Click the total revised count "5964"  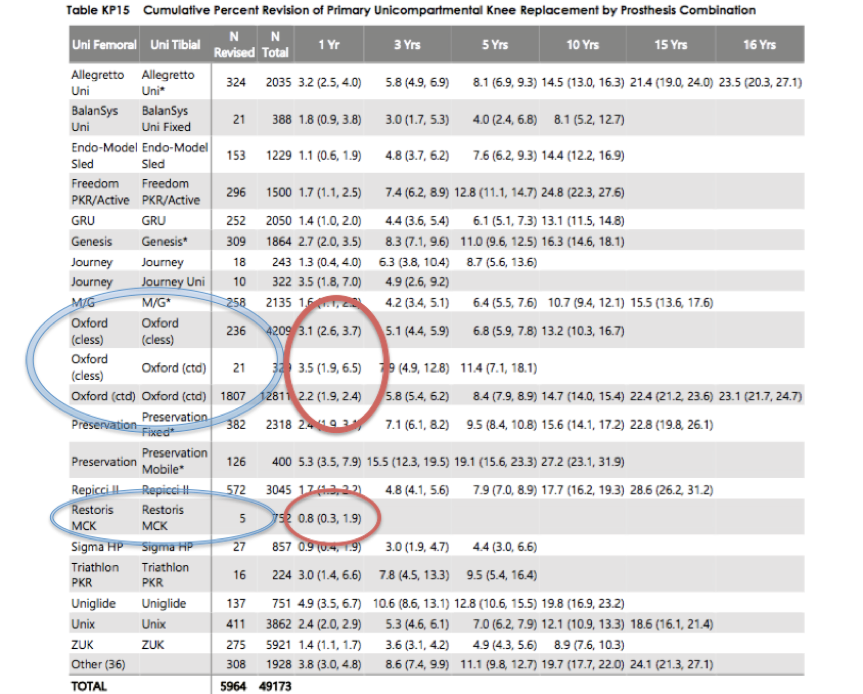[233, 686]
